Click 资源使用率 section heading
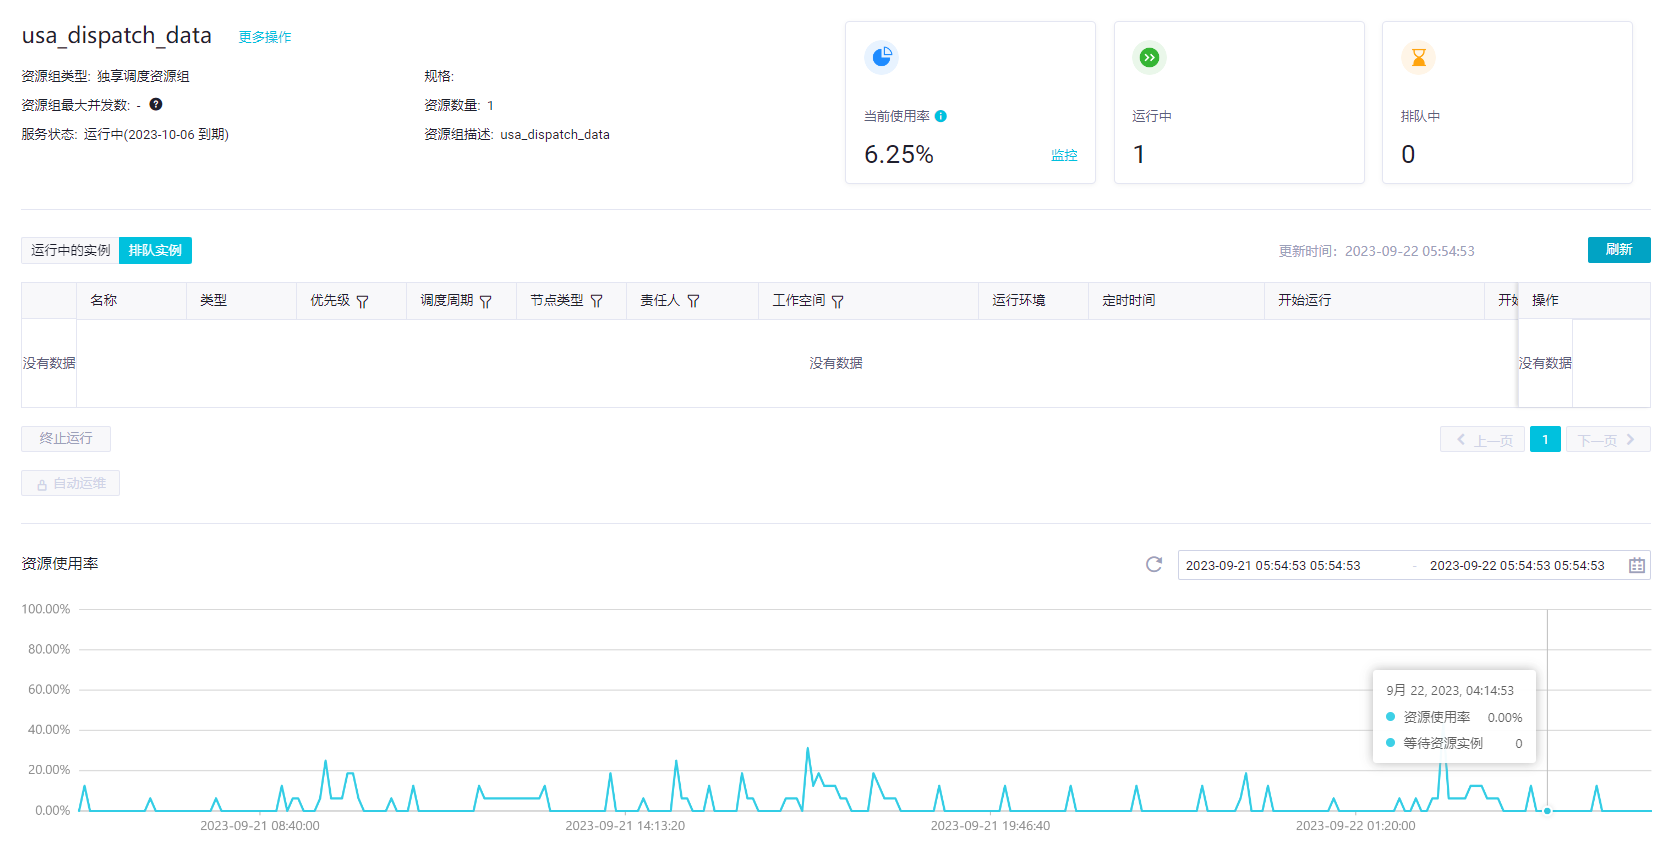1668x848 pixels. (x=60, y=564)
